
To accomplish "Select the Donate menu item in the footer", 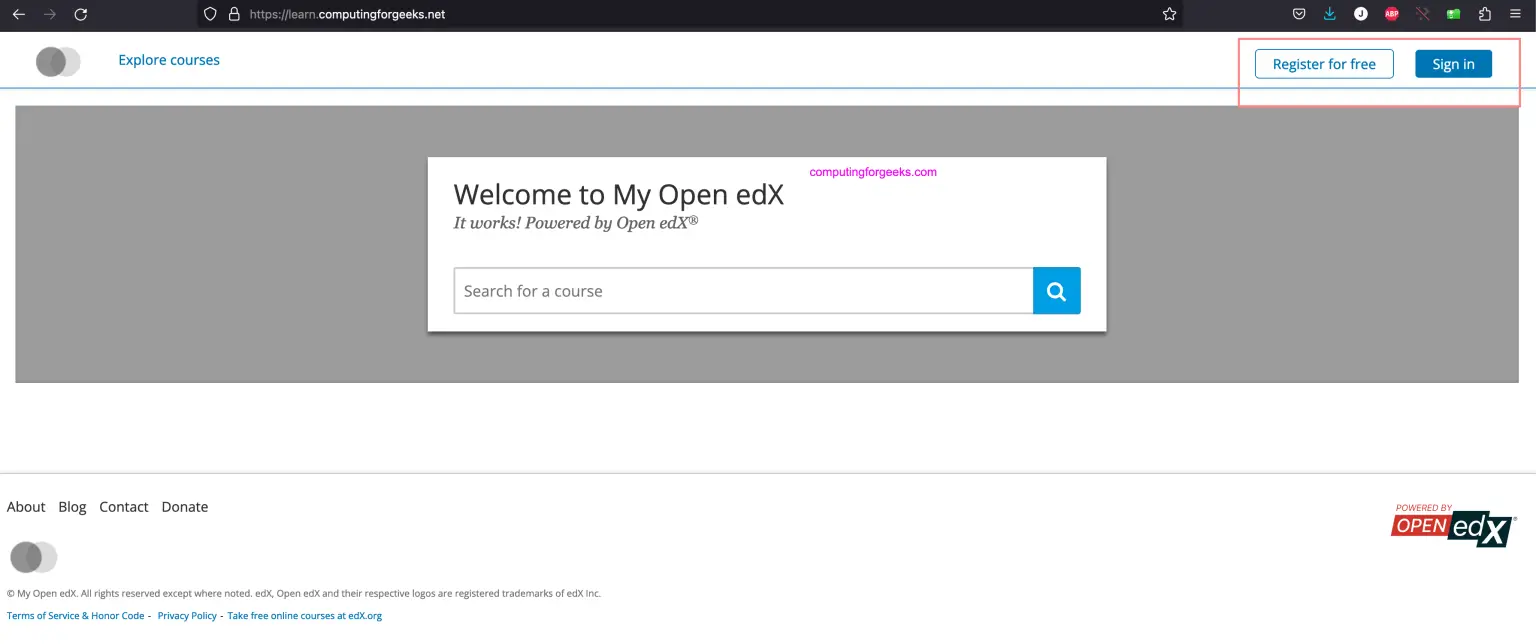I will pos(184,507).
